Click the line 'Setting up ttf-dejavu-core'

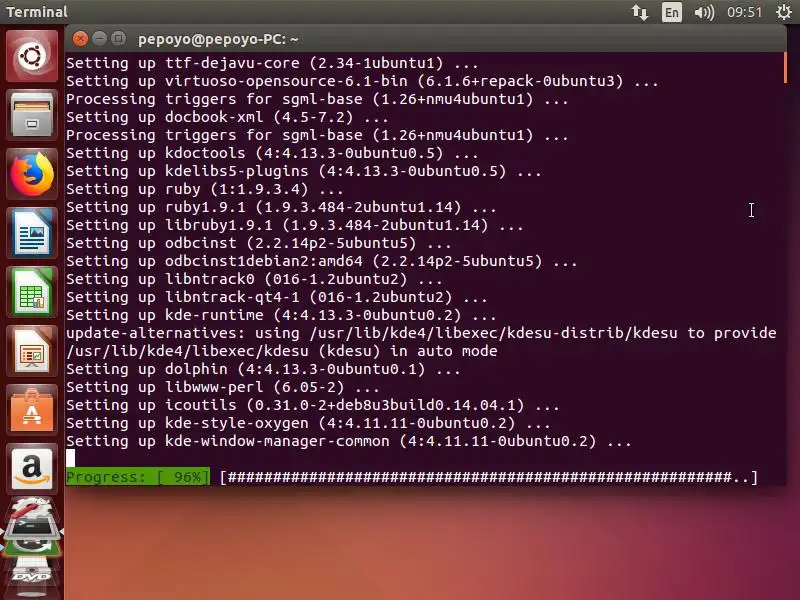coord(272,63)
